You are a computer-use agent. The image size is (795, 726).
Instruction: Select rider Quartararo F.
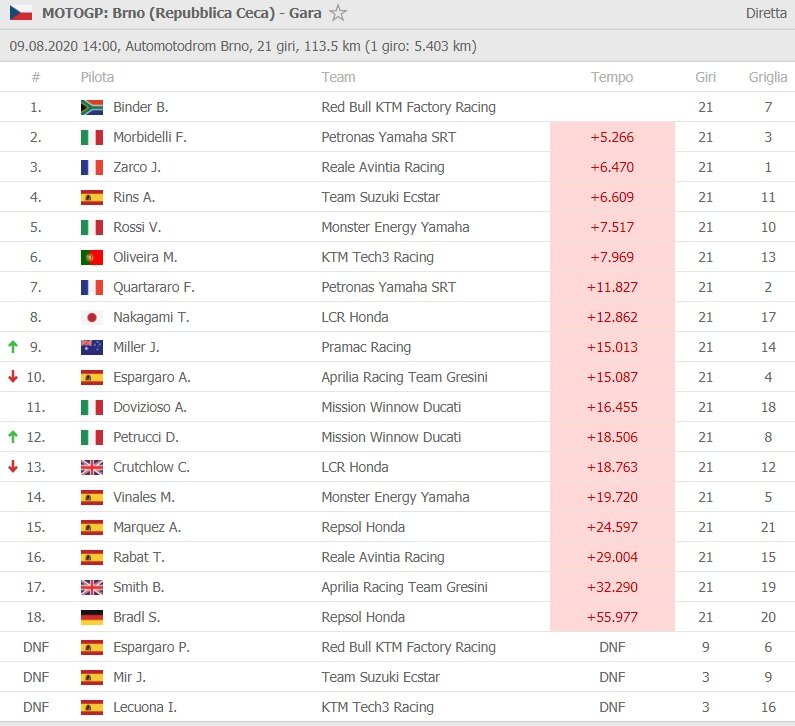(x=154, y=287)
